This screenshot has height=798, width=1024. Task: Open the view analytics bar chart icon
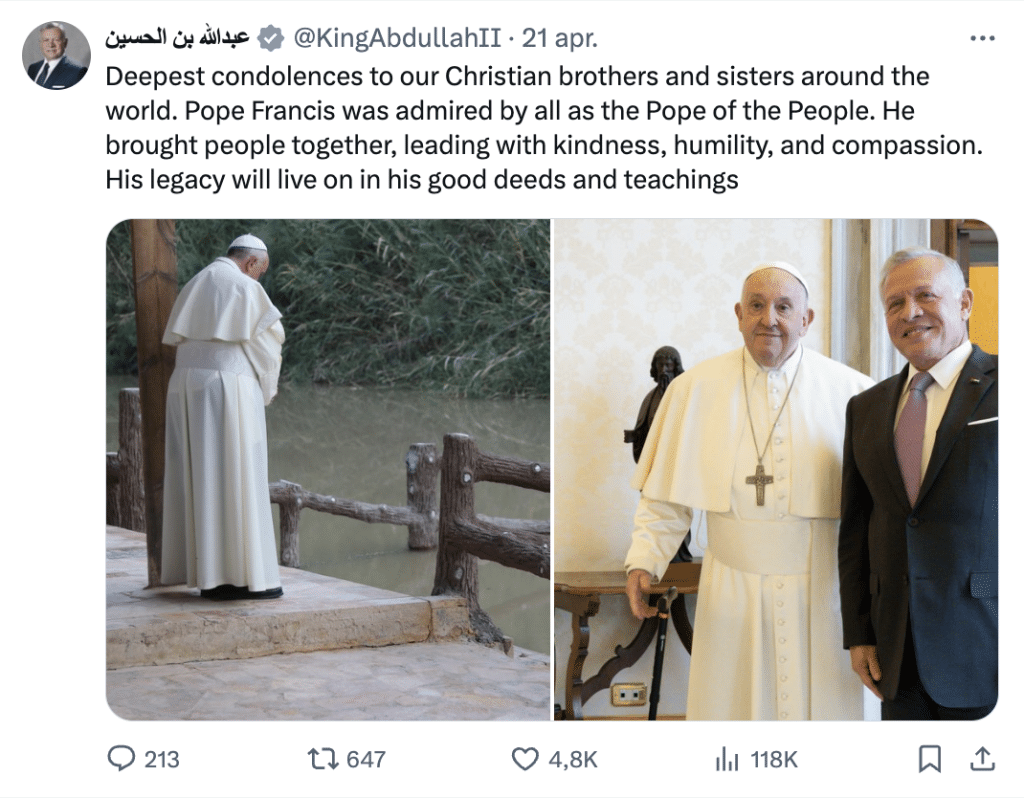click(x=727, y=759)
